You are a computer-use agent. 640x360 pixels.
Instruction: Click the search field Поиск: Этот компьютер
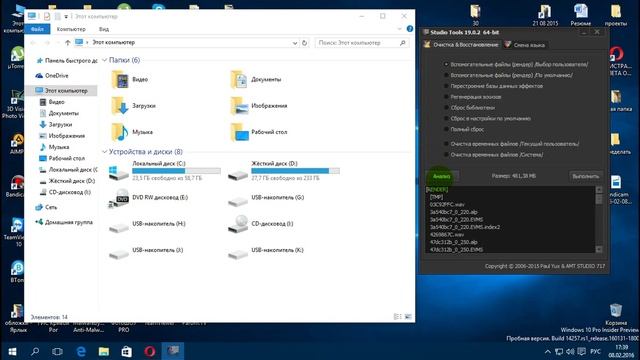pyautogui.click(x=361, y=42)
